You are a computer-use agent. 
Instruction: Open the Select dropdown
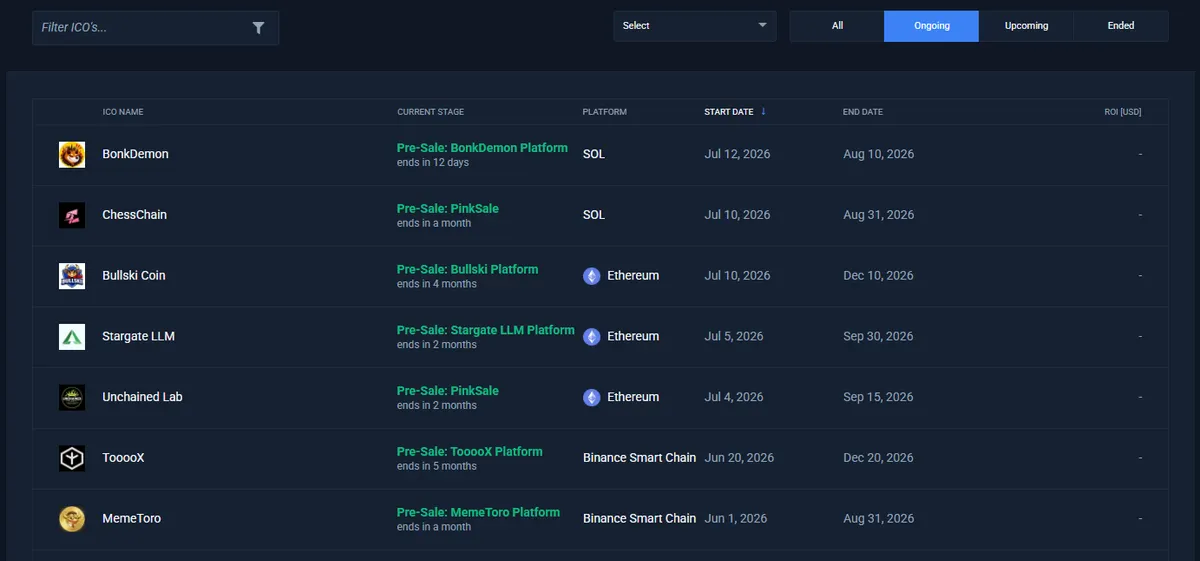pyautogui.click(x=695, y=26)
